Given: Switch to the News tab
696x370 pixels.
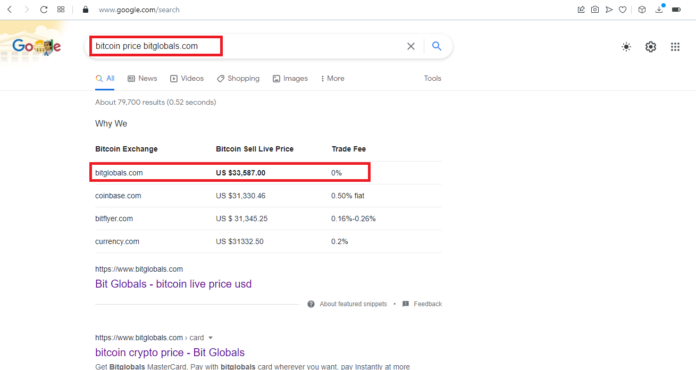Looking at the screenshot, I should click(x=142, y=79).
